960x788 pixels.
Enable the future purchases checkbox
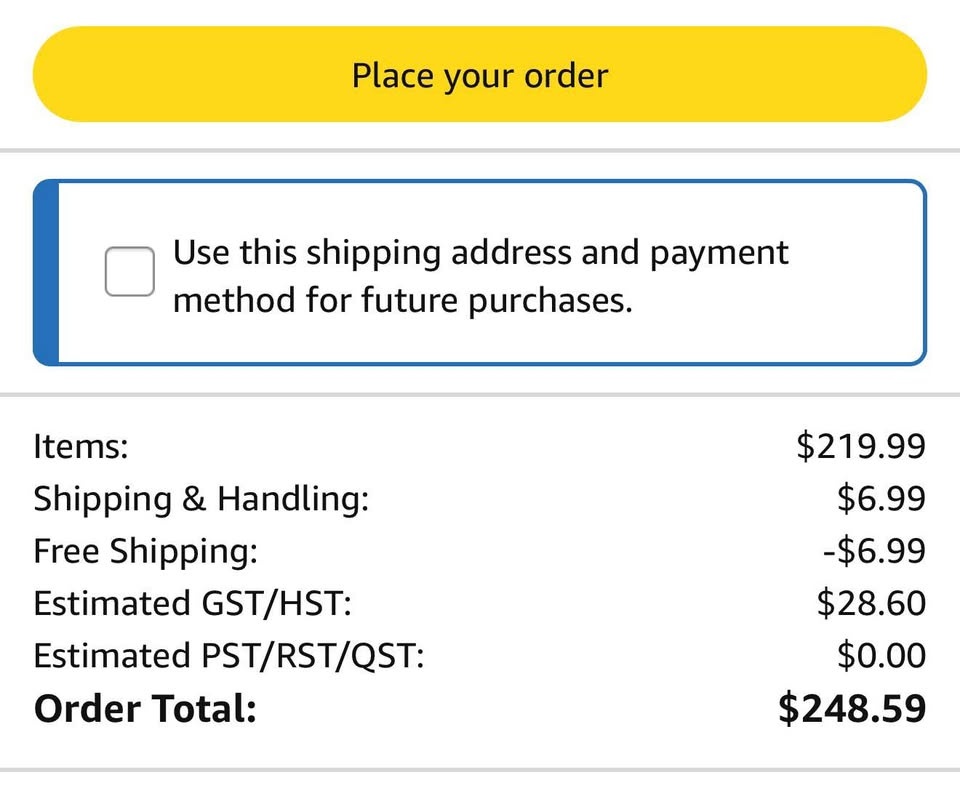[130, 272]
